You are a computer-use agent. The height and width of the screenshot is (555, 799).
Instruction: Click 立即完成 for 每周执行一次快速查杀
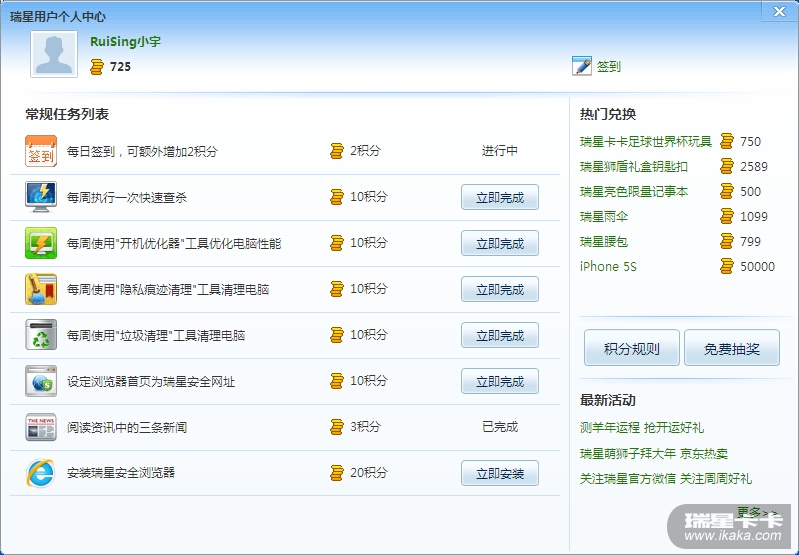pos(500,197)
